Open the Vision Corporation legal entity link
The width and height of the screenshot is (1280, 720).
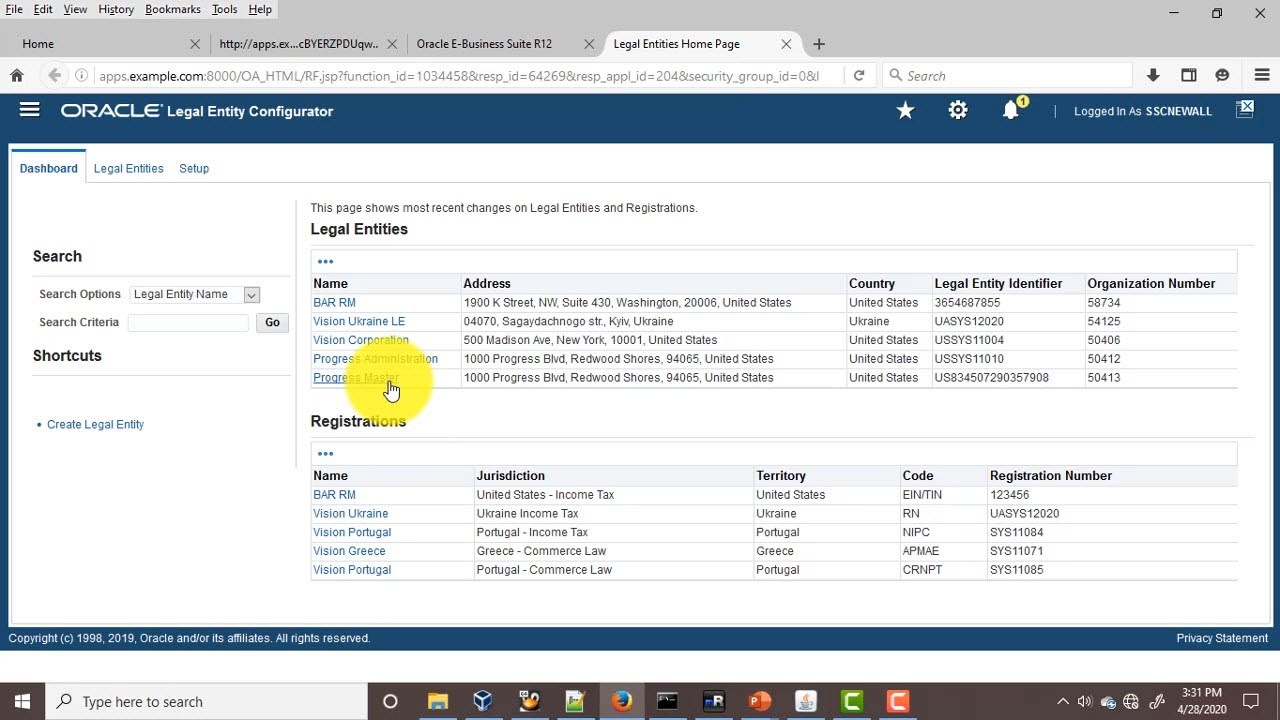pyautogui.click(x=361, y=340)
